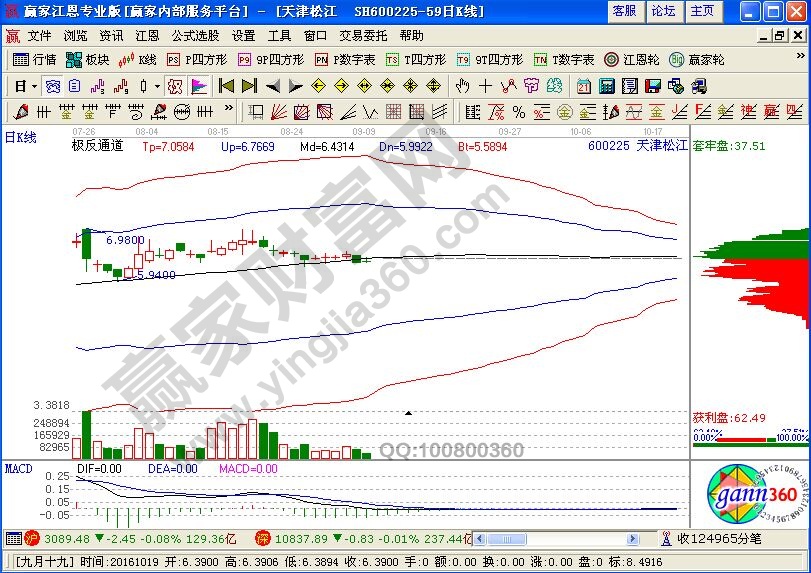Toggle the 板块 sector view button
Screen dimensions: 811x573
88,60
